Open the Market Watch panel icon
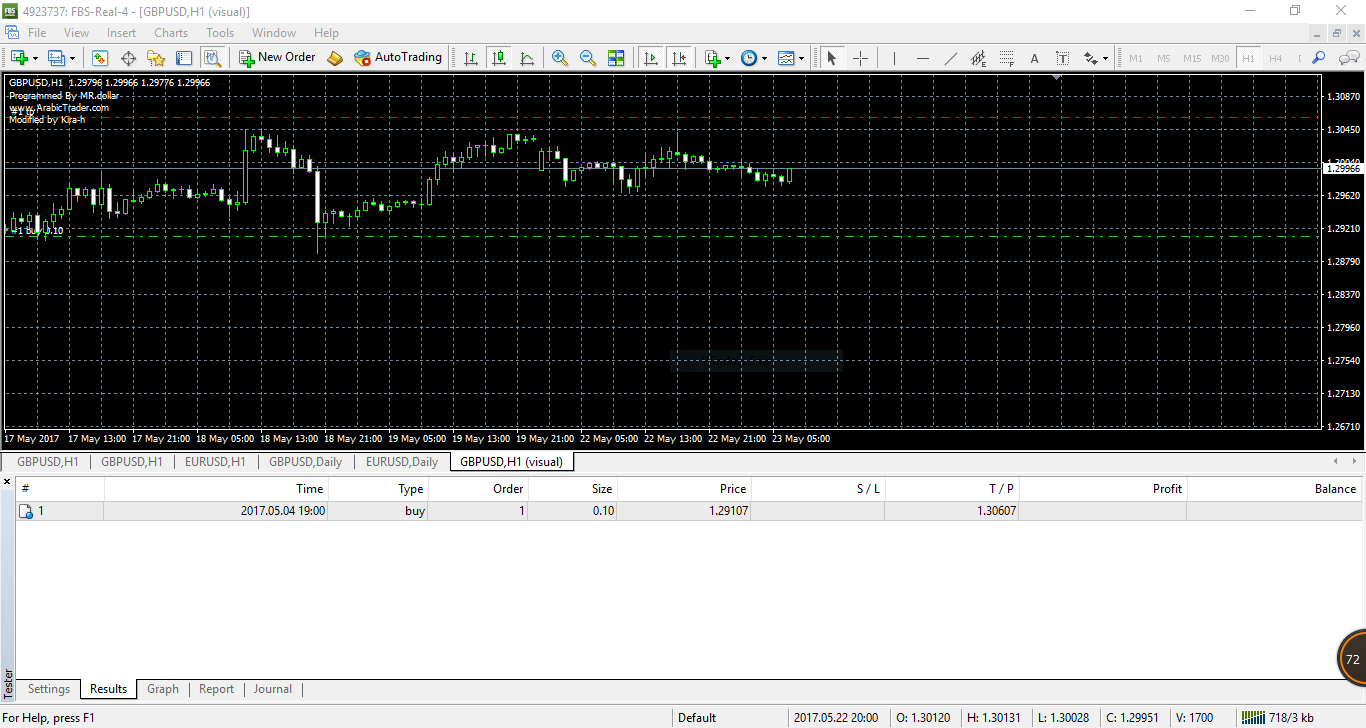Image resolution: width=1366 pixels, height=728 pixels. click(100, 58)
